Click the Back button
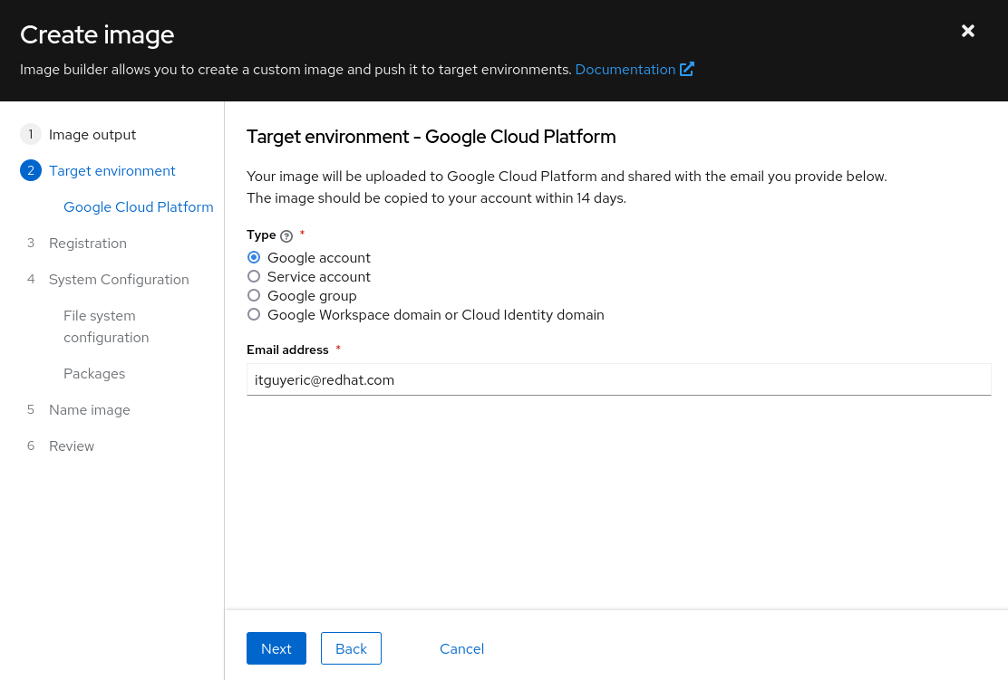The image size is (1008, 680). tap(351, 649)
